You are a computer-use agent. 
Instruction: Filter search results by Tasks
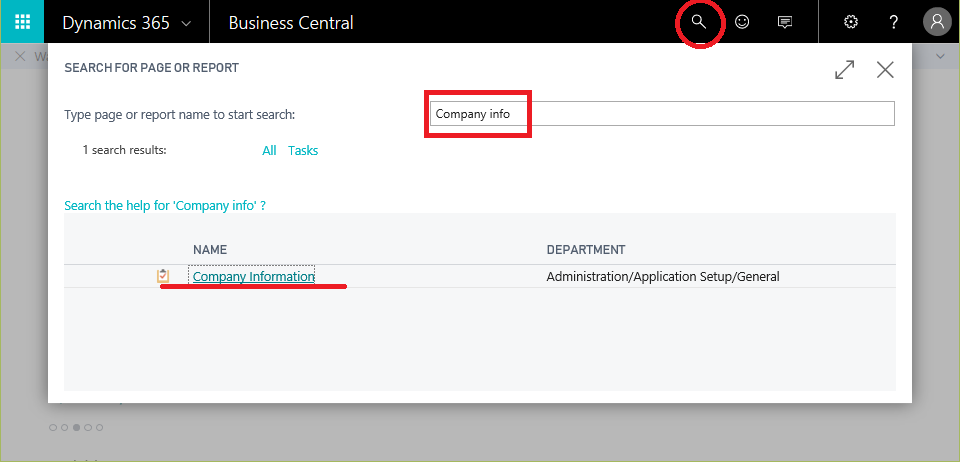tap(303, 150)
